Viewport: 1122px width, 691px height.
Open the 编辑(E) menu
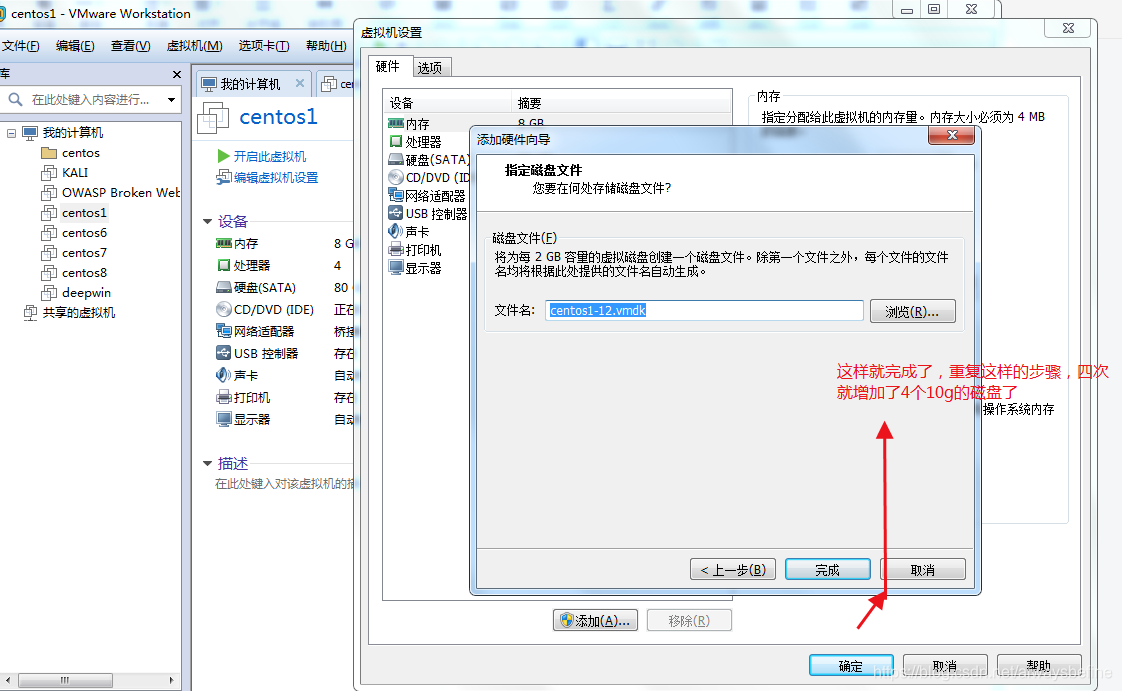[75, 46]
